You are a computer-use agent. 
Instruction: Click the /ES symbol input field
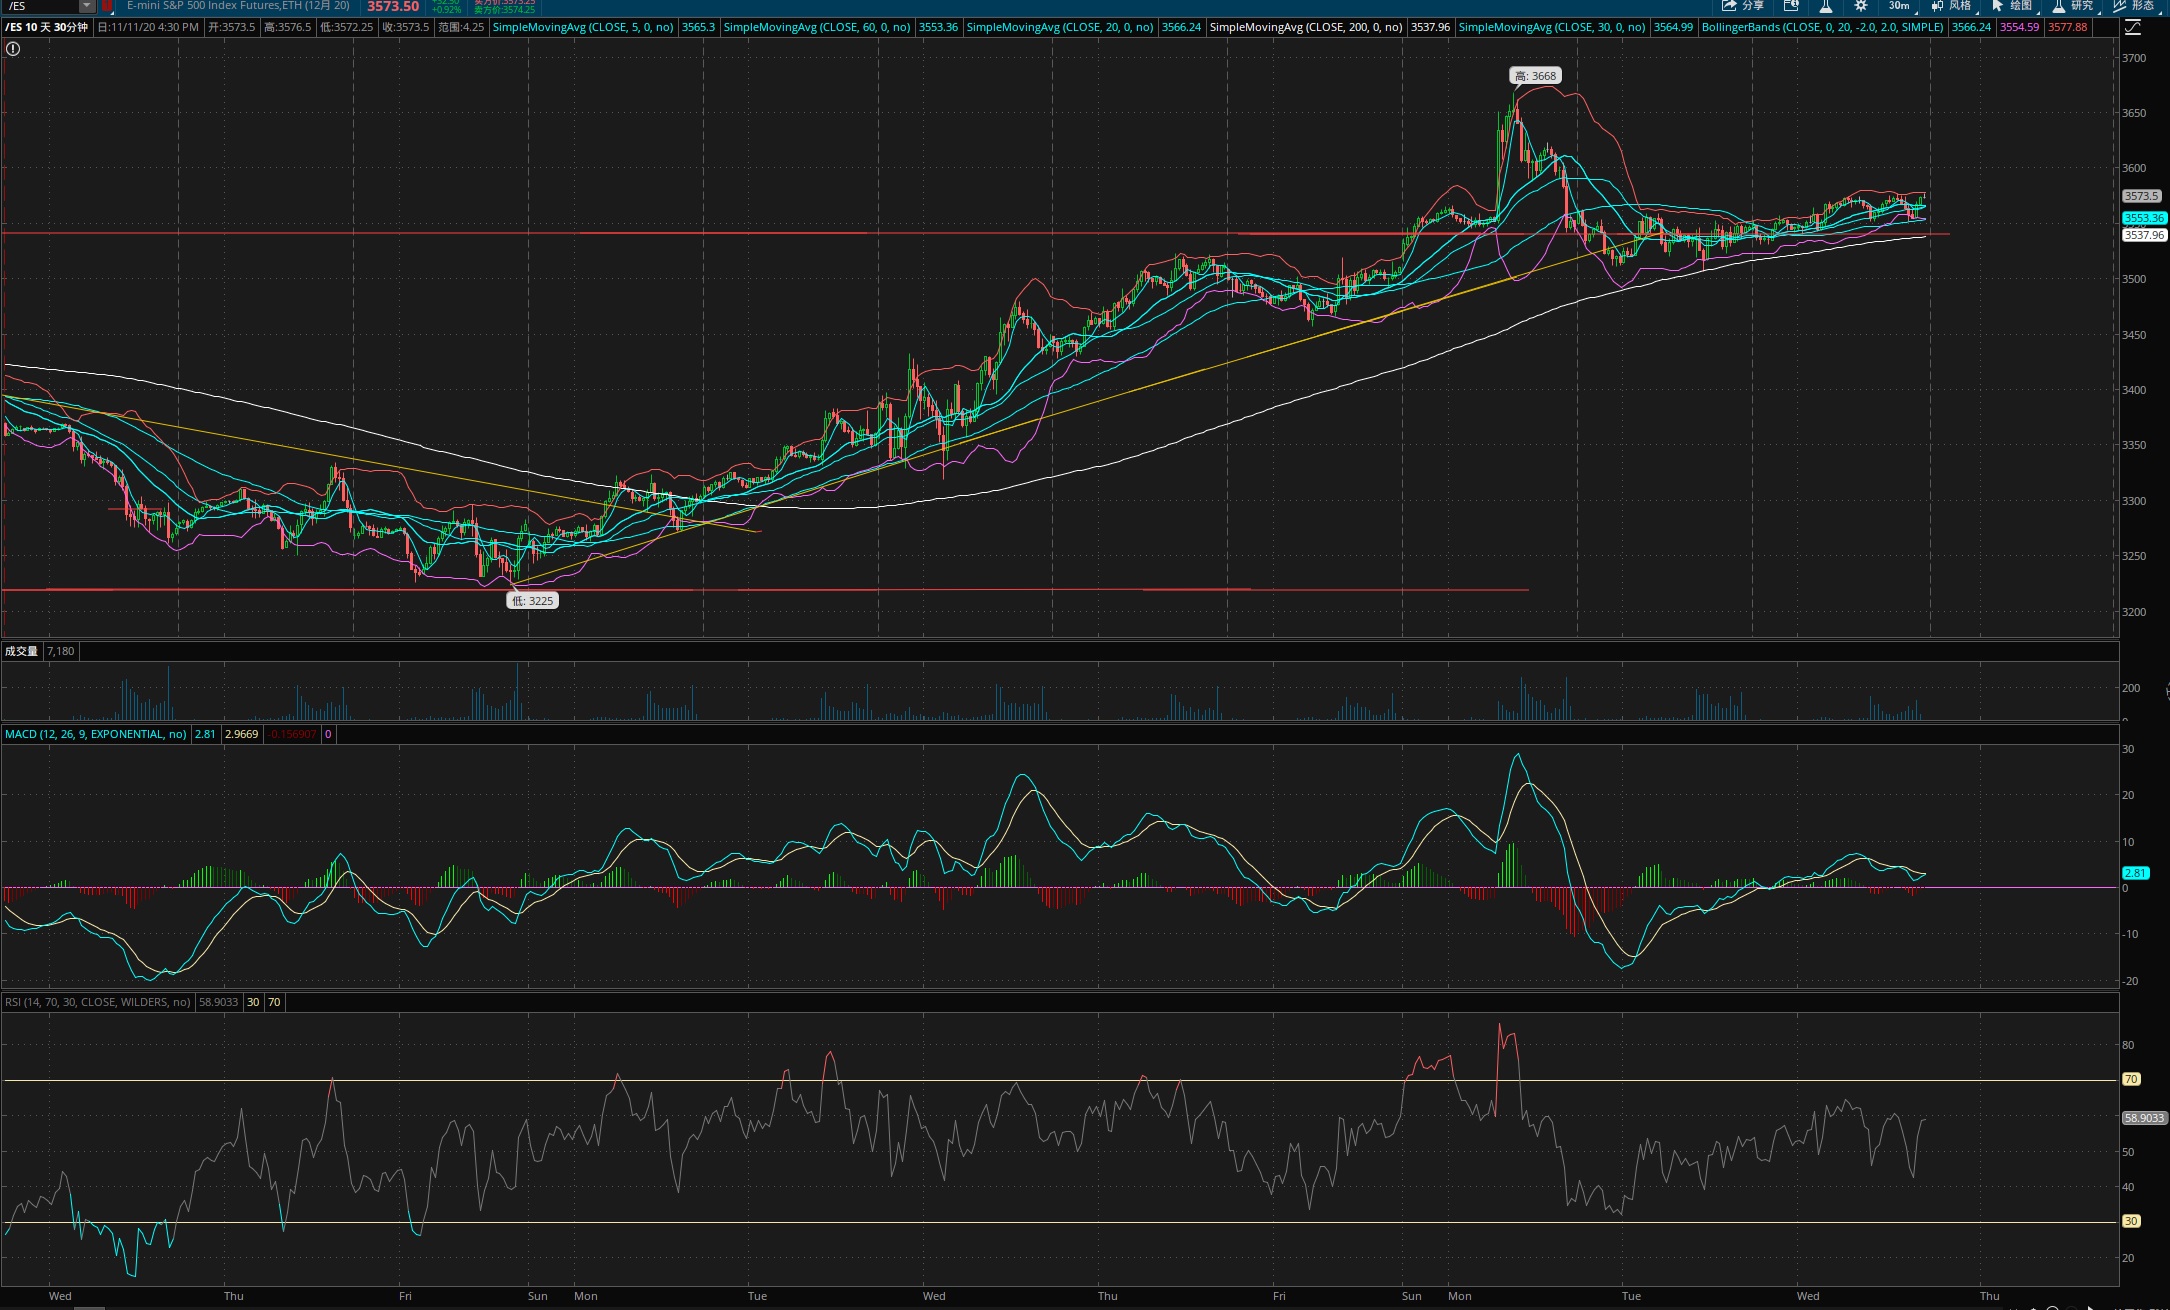coord(41,6)
